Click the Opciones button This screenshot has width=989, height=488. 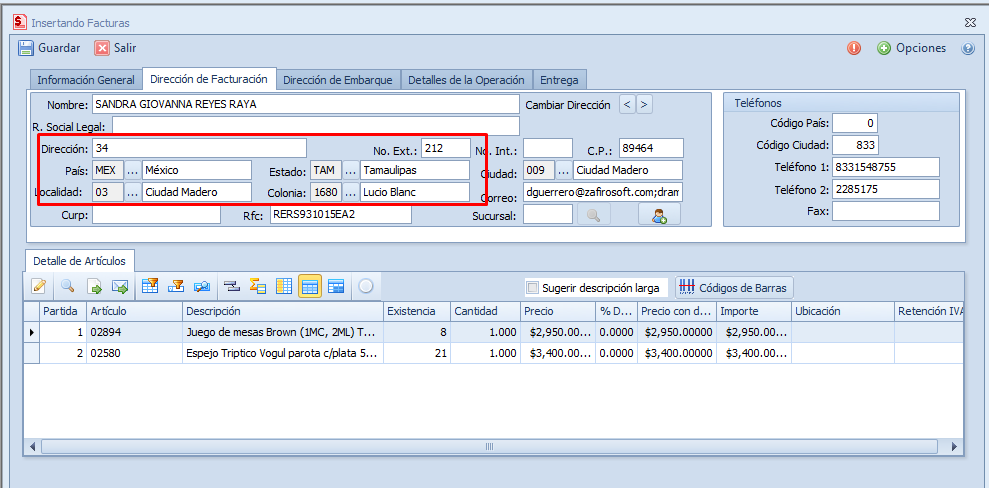click(911, 48)
